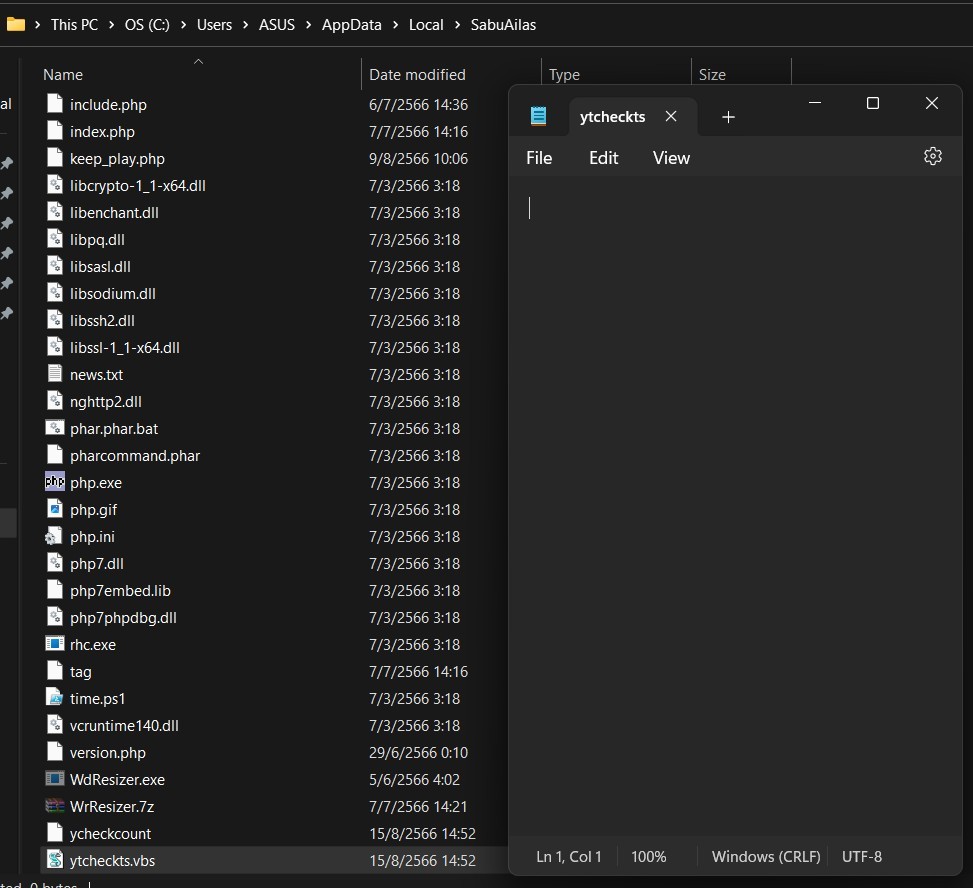
Task: Select the index.php file name
Action: pos(102,132)
